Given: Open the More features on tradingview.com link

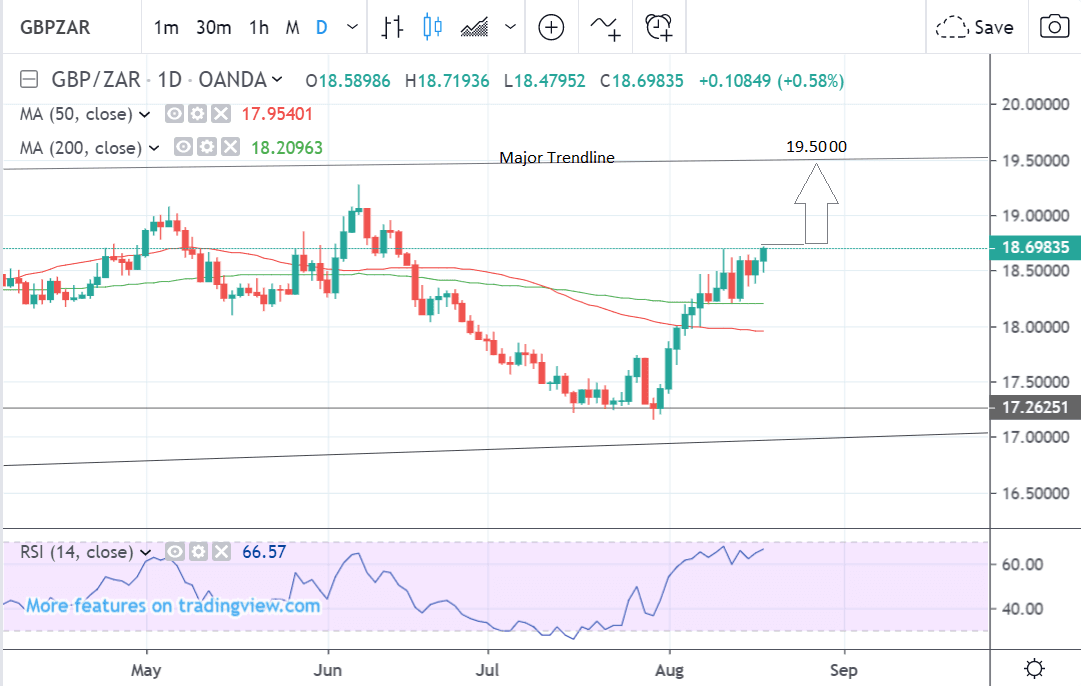Looking at the screenshot, I should [x=172, y=605].
